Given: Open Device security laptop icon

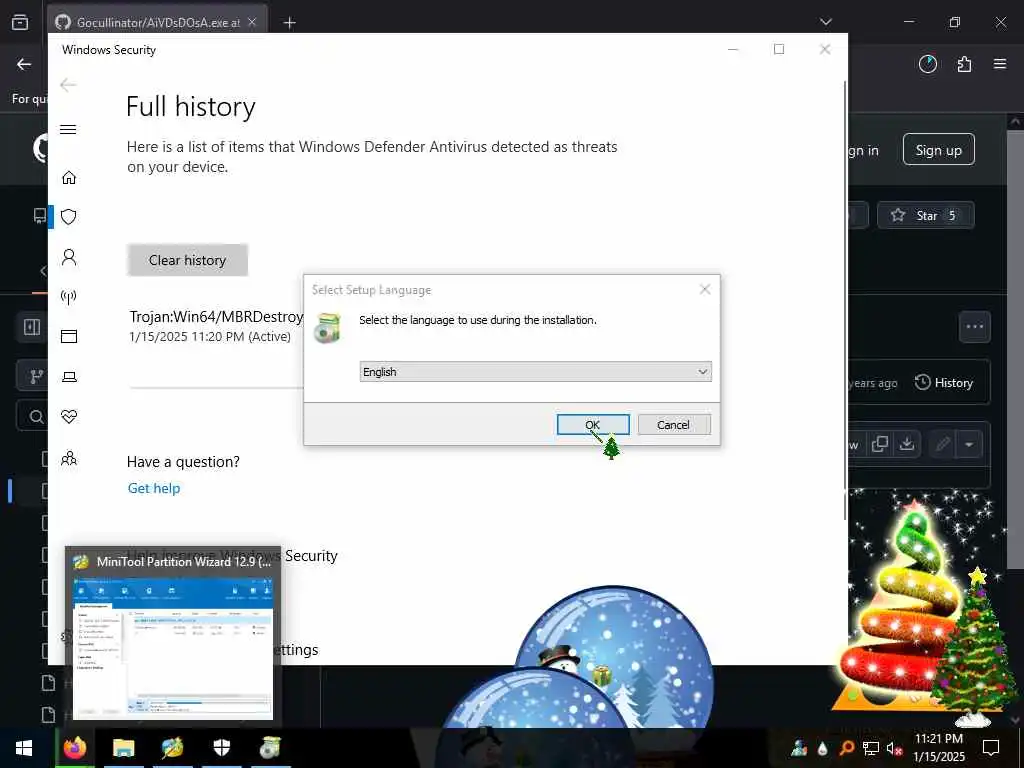Looking at the screenshot, I should click(69, 377).
